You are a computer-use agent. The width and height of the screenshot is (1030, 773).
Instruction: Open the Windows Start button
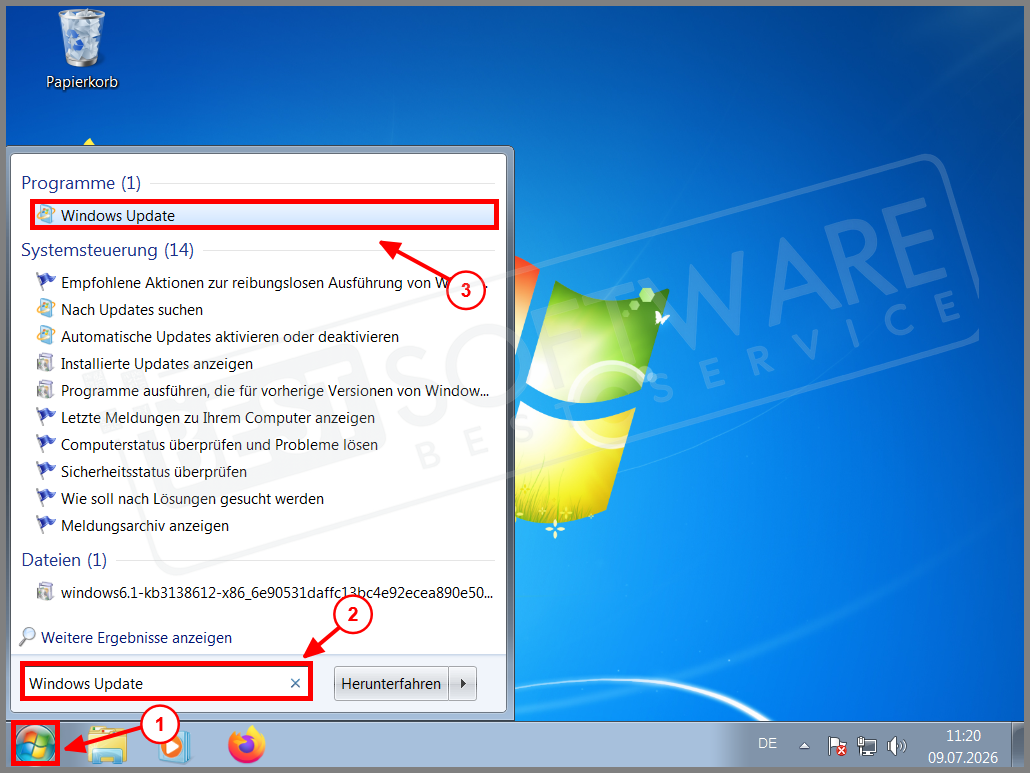point(35,745)
